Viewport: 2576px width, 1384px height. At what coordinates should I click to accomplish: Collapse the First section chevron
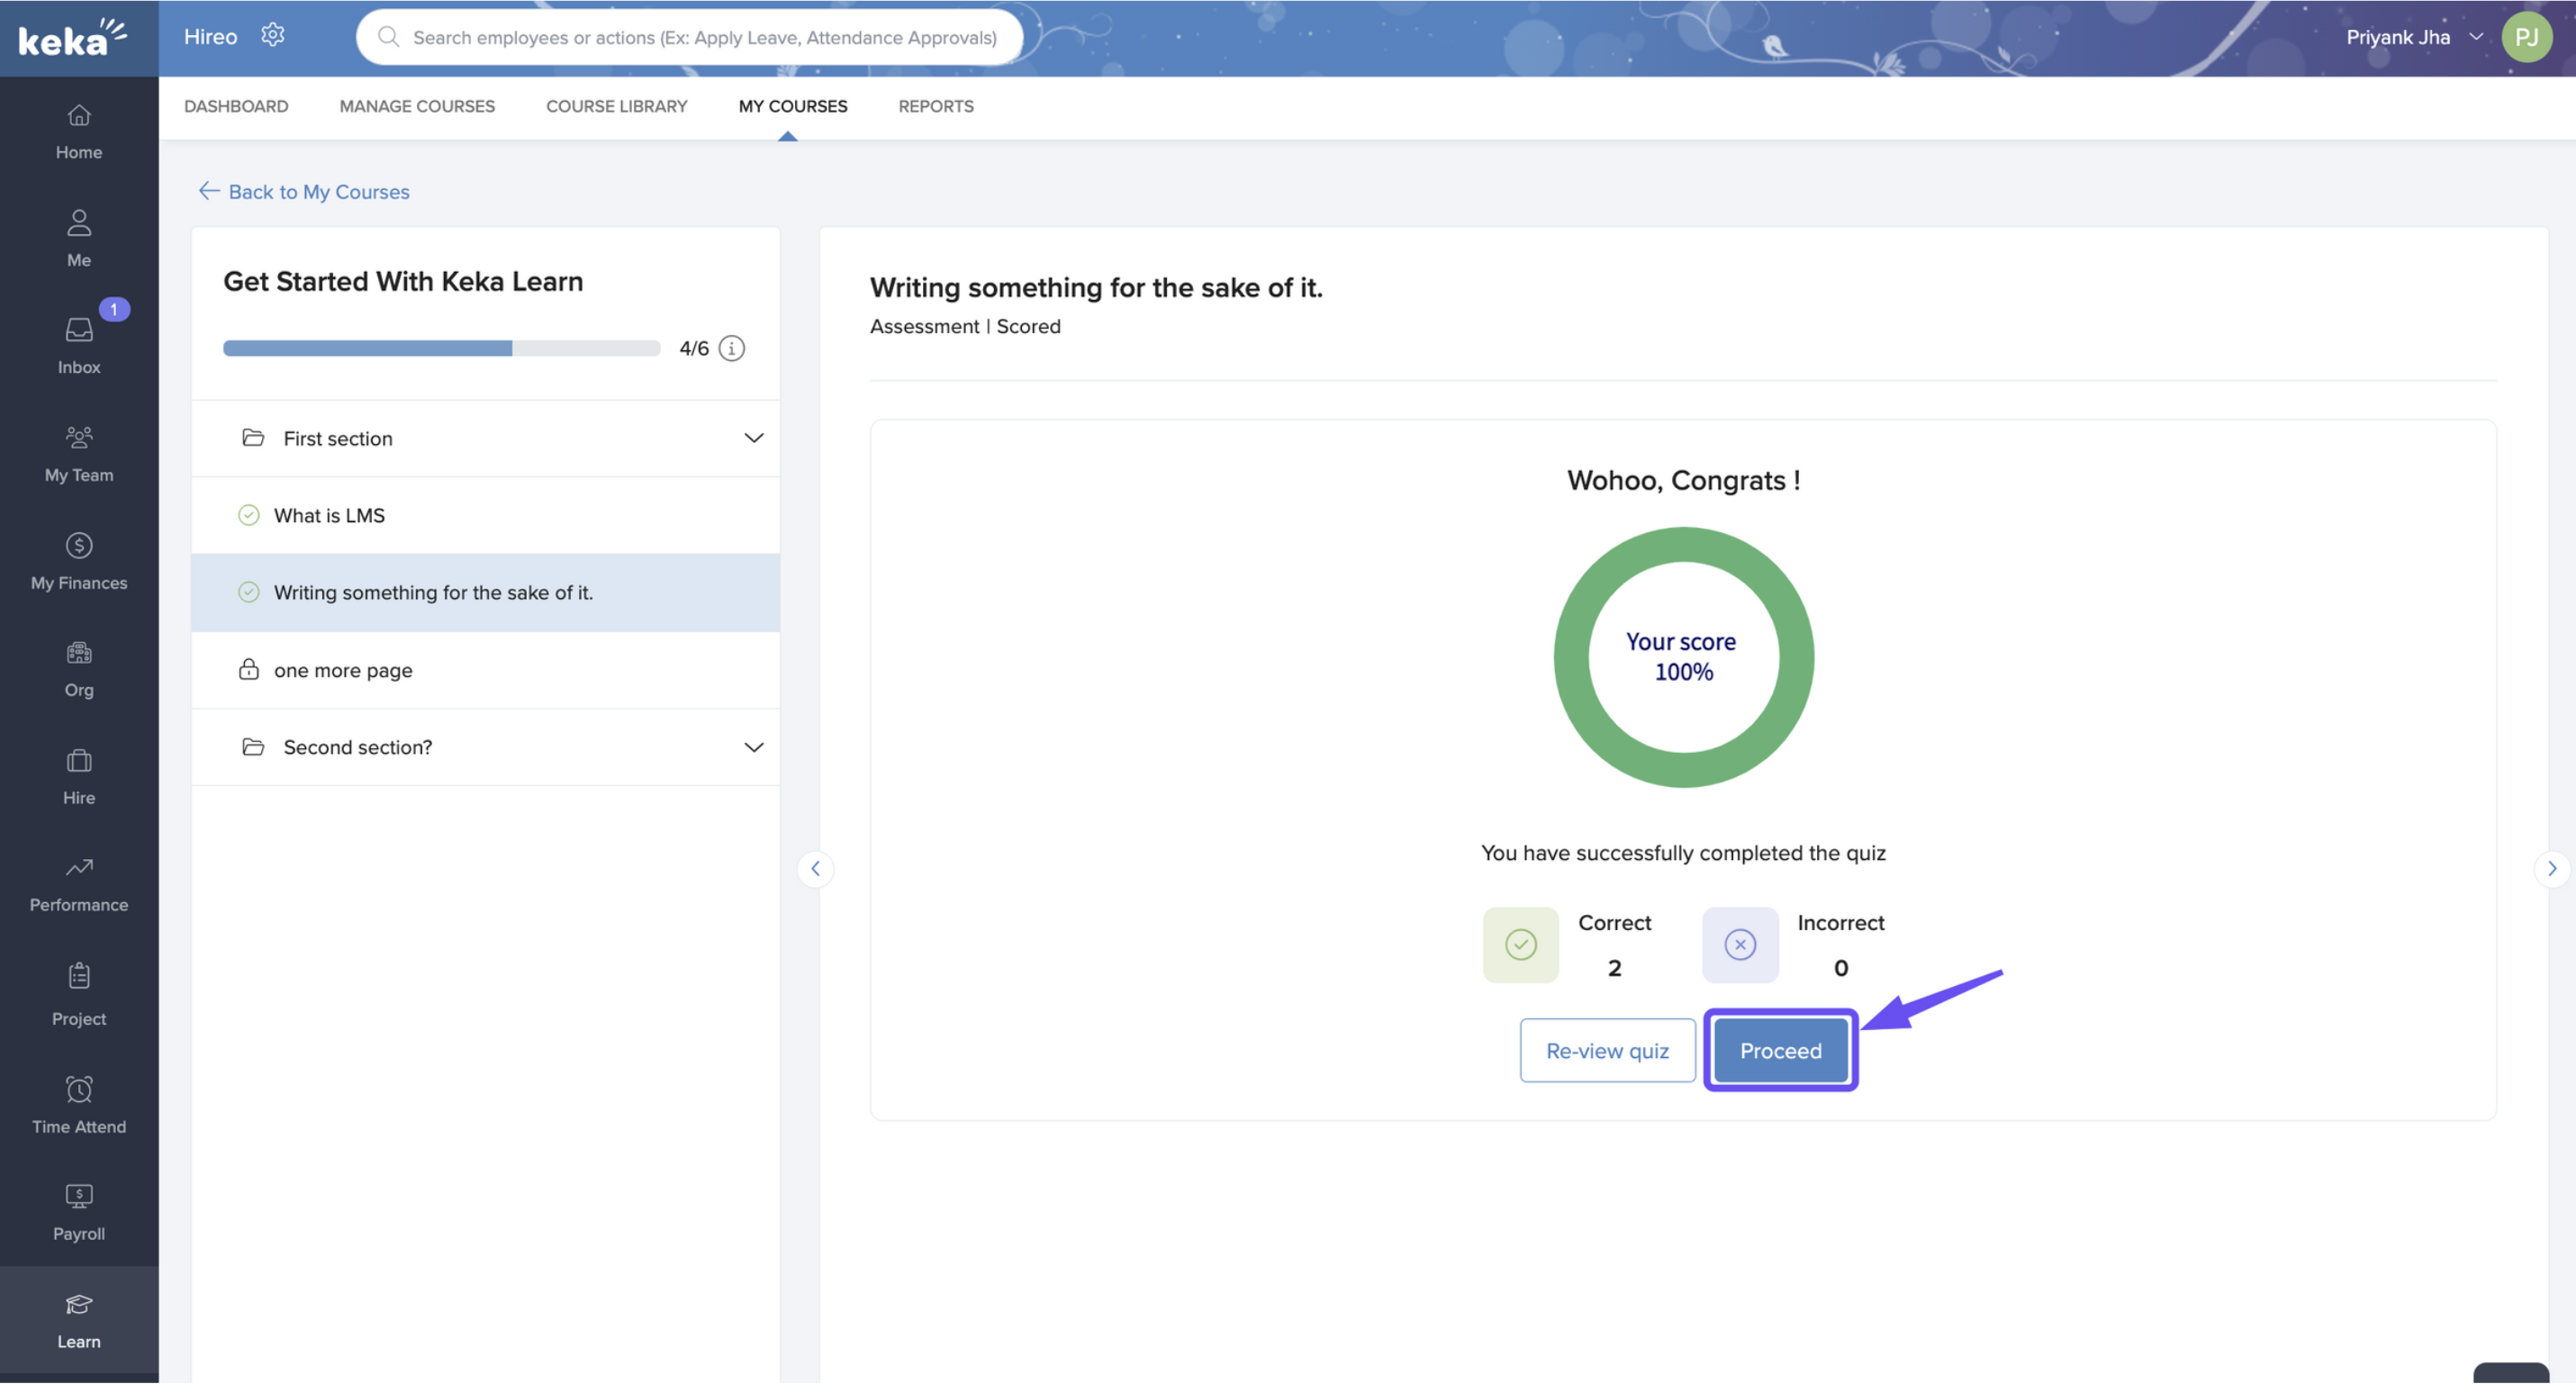pyautogui.click(x=754, y=438)
